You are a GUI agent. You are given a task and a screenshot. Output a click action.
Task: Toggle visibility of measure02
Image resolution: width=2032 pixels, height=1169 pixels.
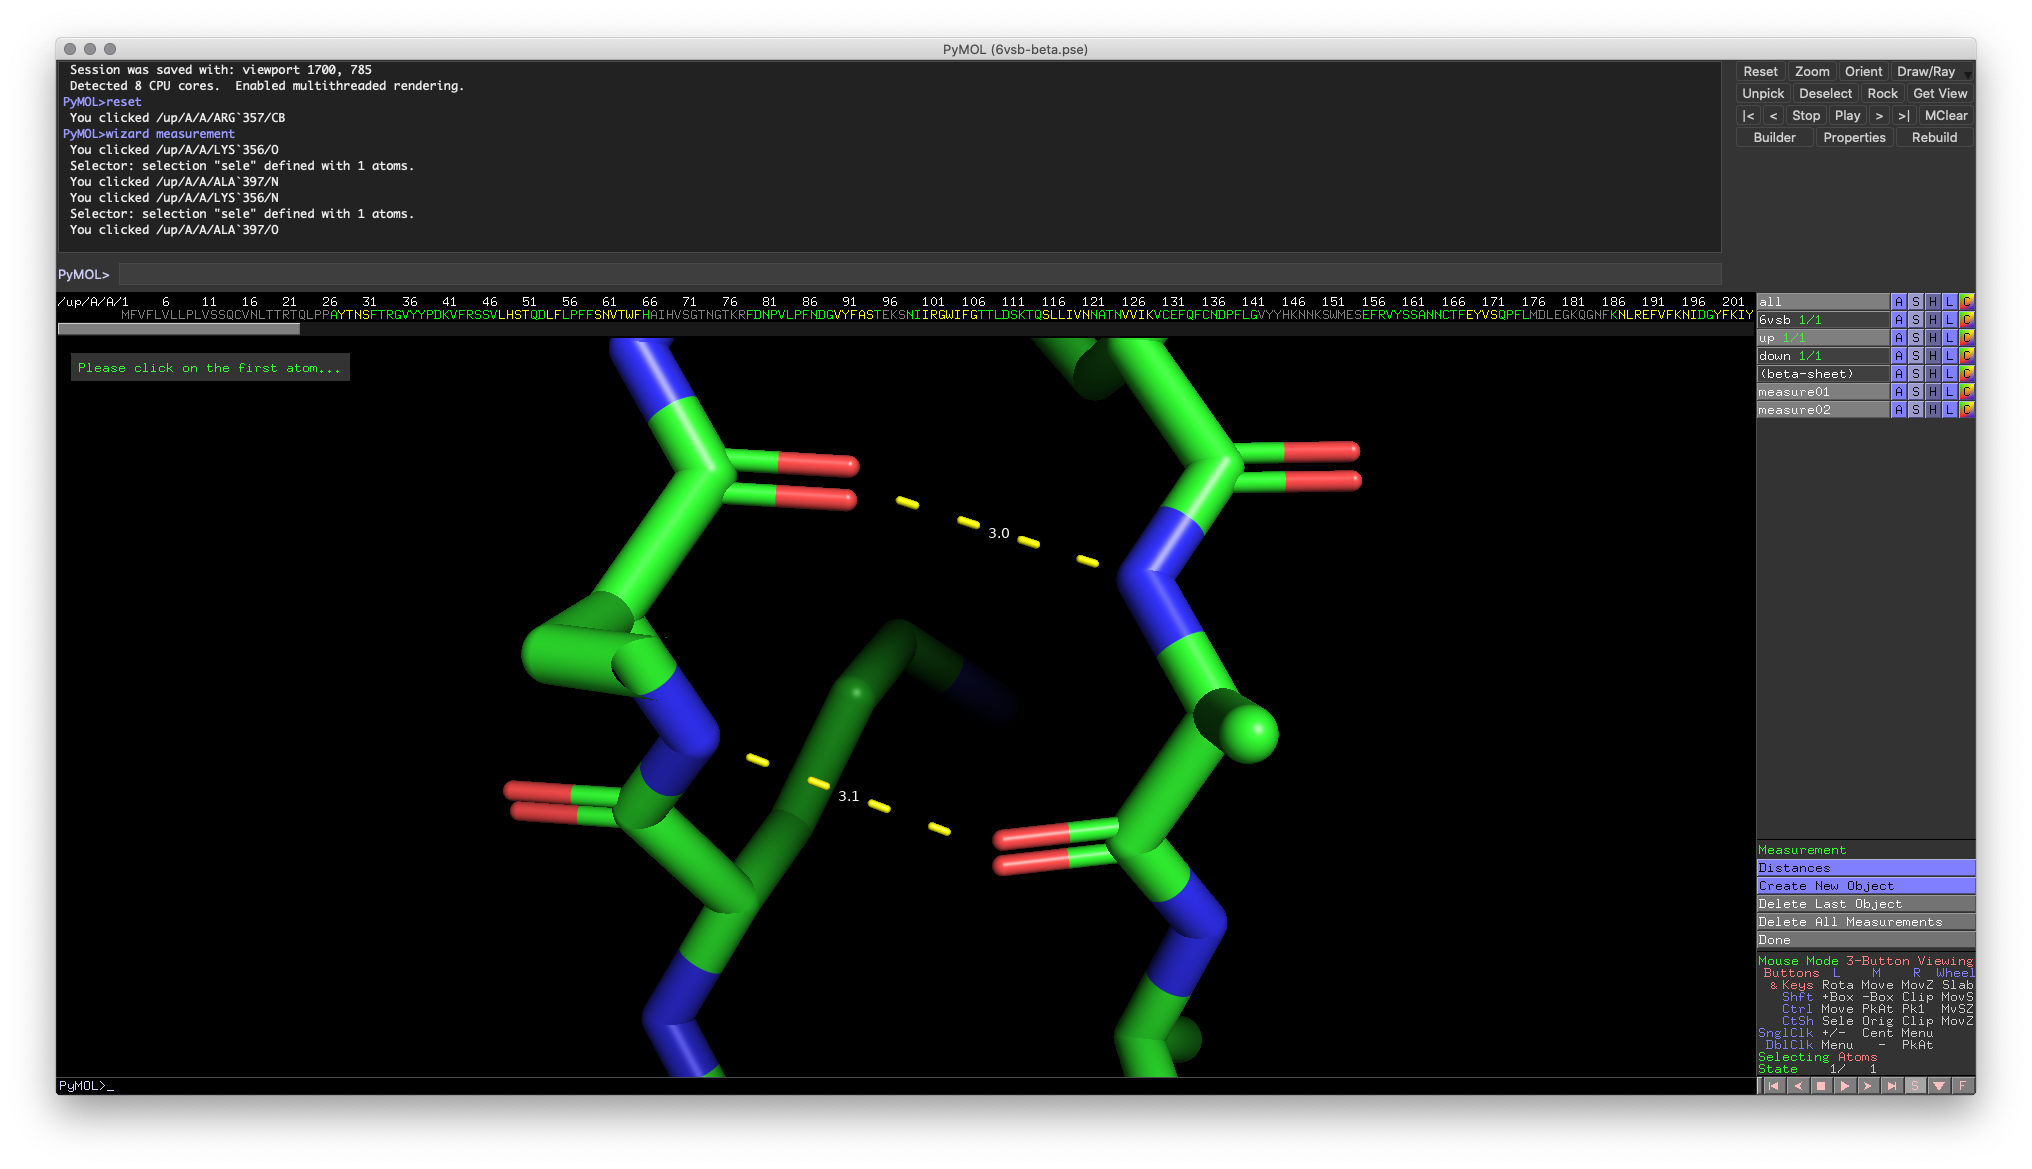click(1822, 410)
